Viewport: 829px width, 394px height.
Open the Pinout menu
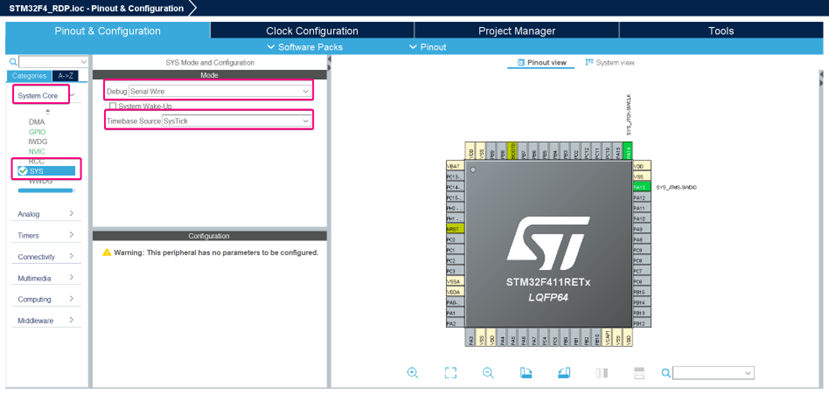coord(428,47)
